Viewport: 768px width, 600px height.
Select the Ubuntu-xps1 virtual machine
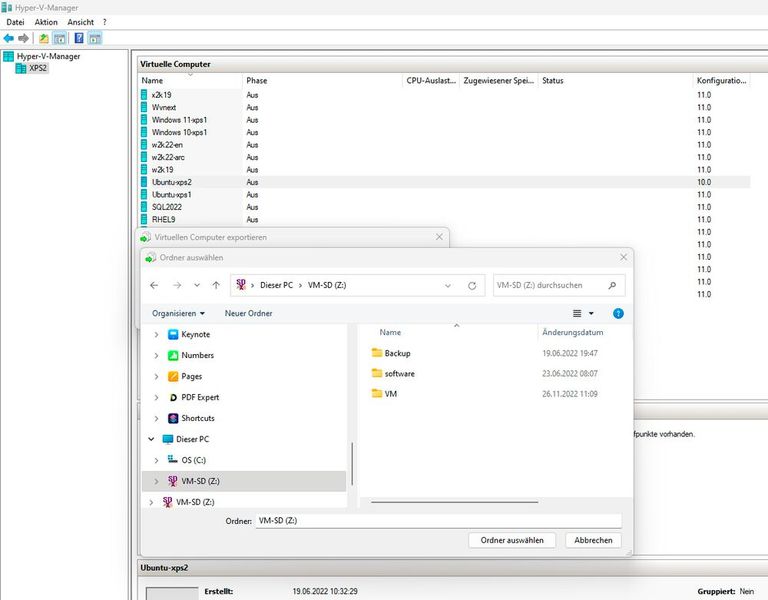pyautogui.click(x=445, y=194)
